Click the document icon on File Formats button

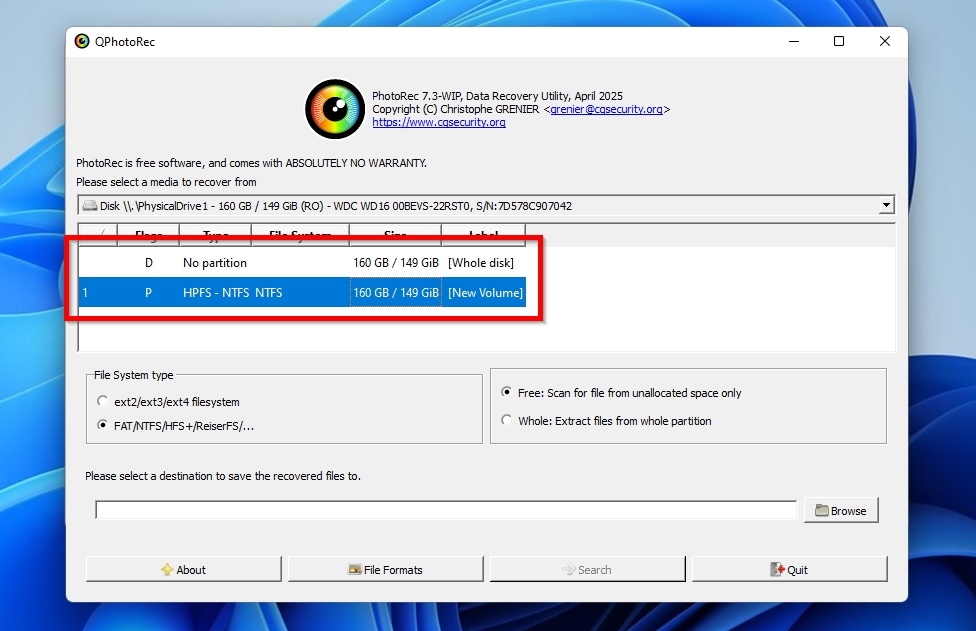pos(355,568)
